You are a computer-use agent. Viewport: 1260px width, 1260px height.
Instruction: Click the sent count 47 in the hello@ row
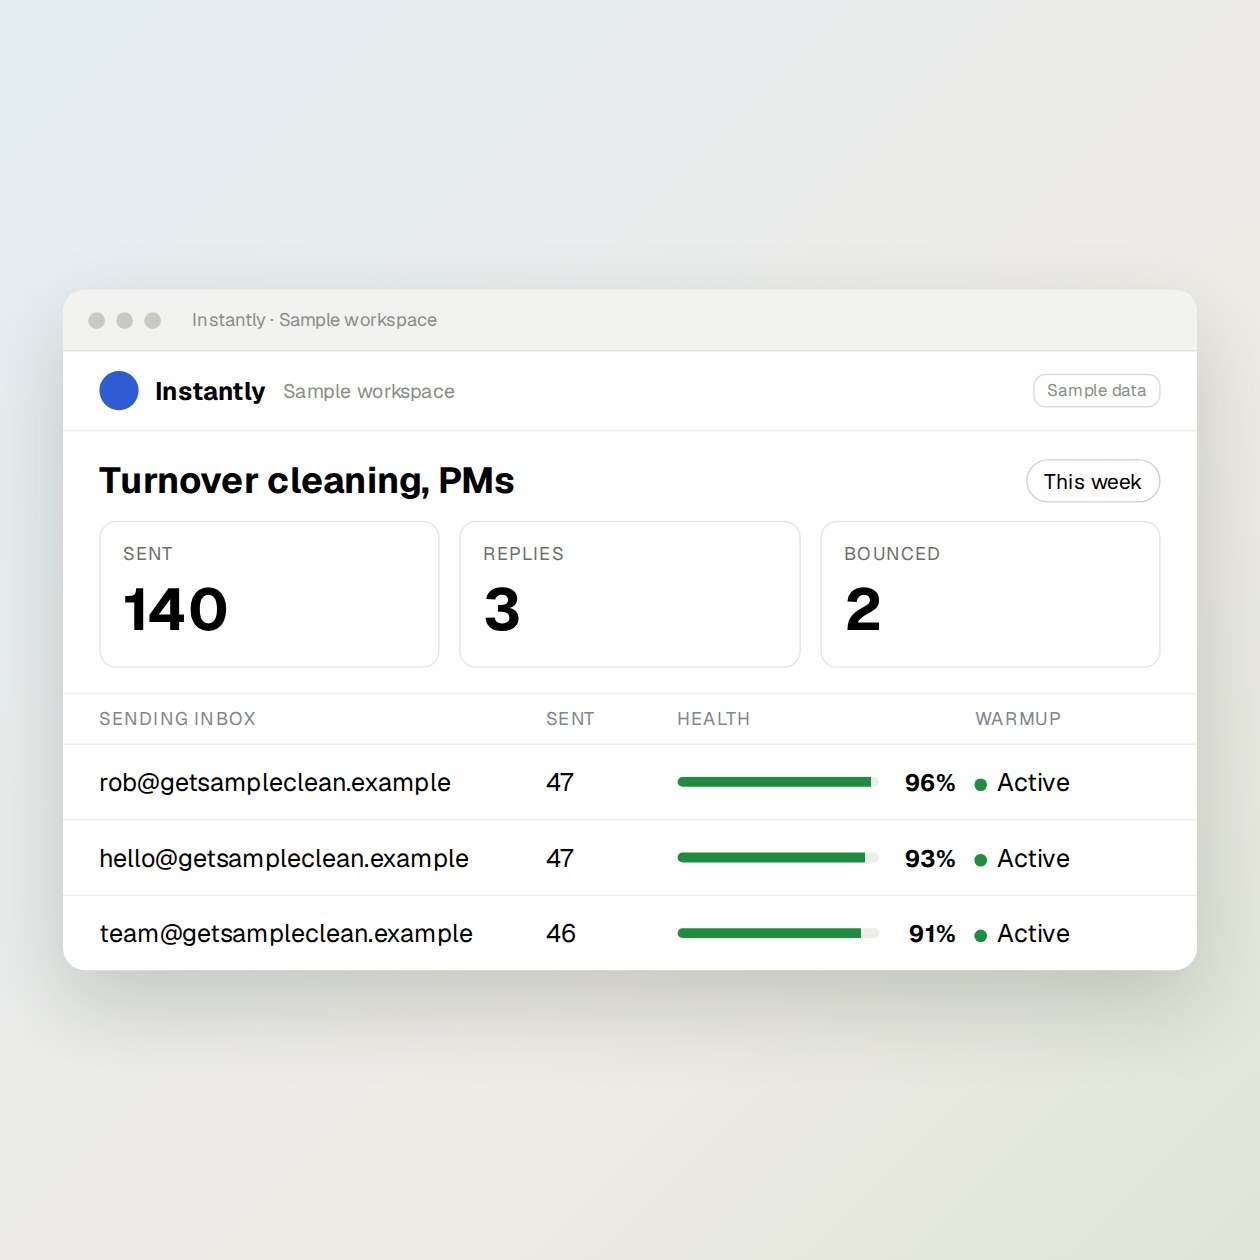560,858
